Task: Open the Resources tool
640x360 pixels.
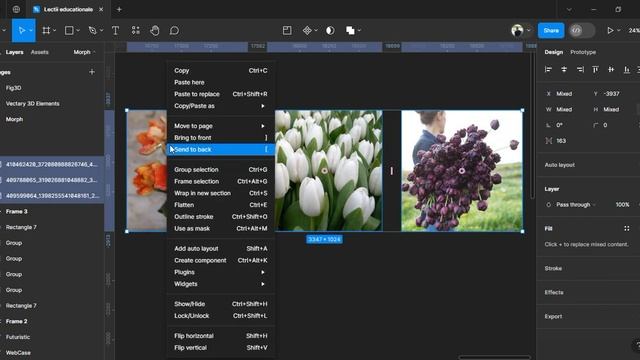Action: [136, 31]
